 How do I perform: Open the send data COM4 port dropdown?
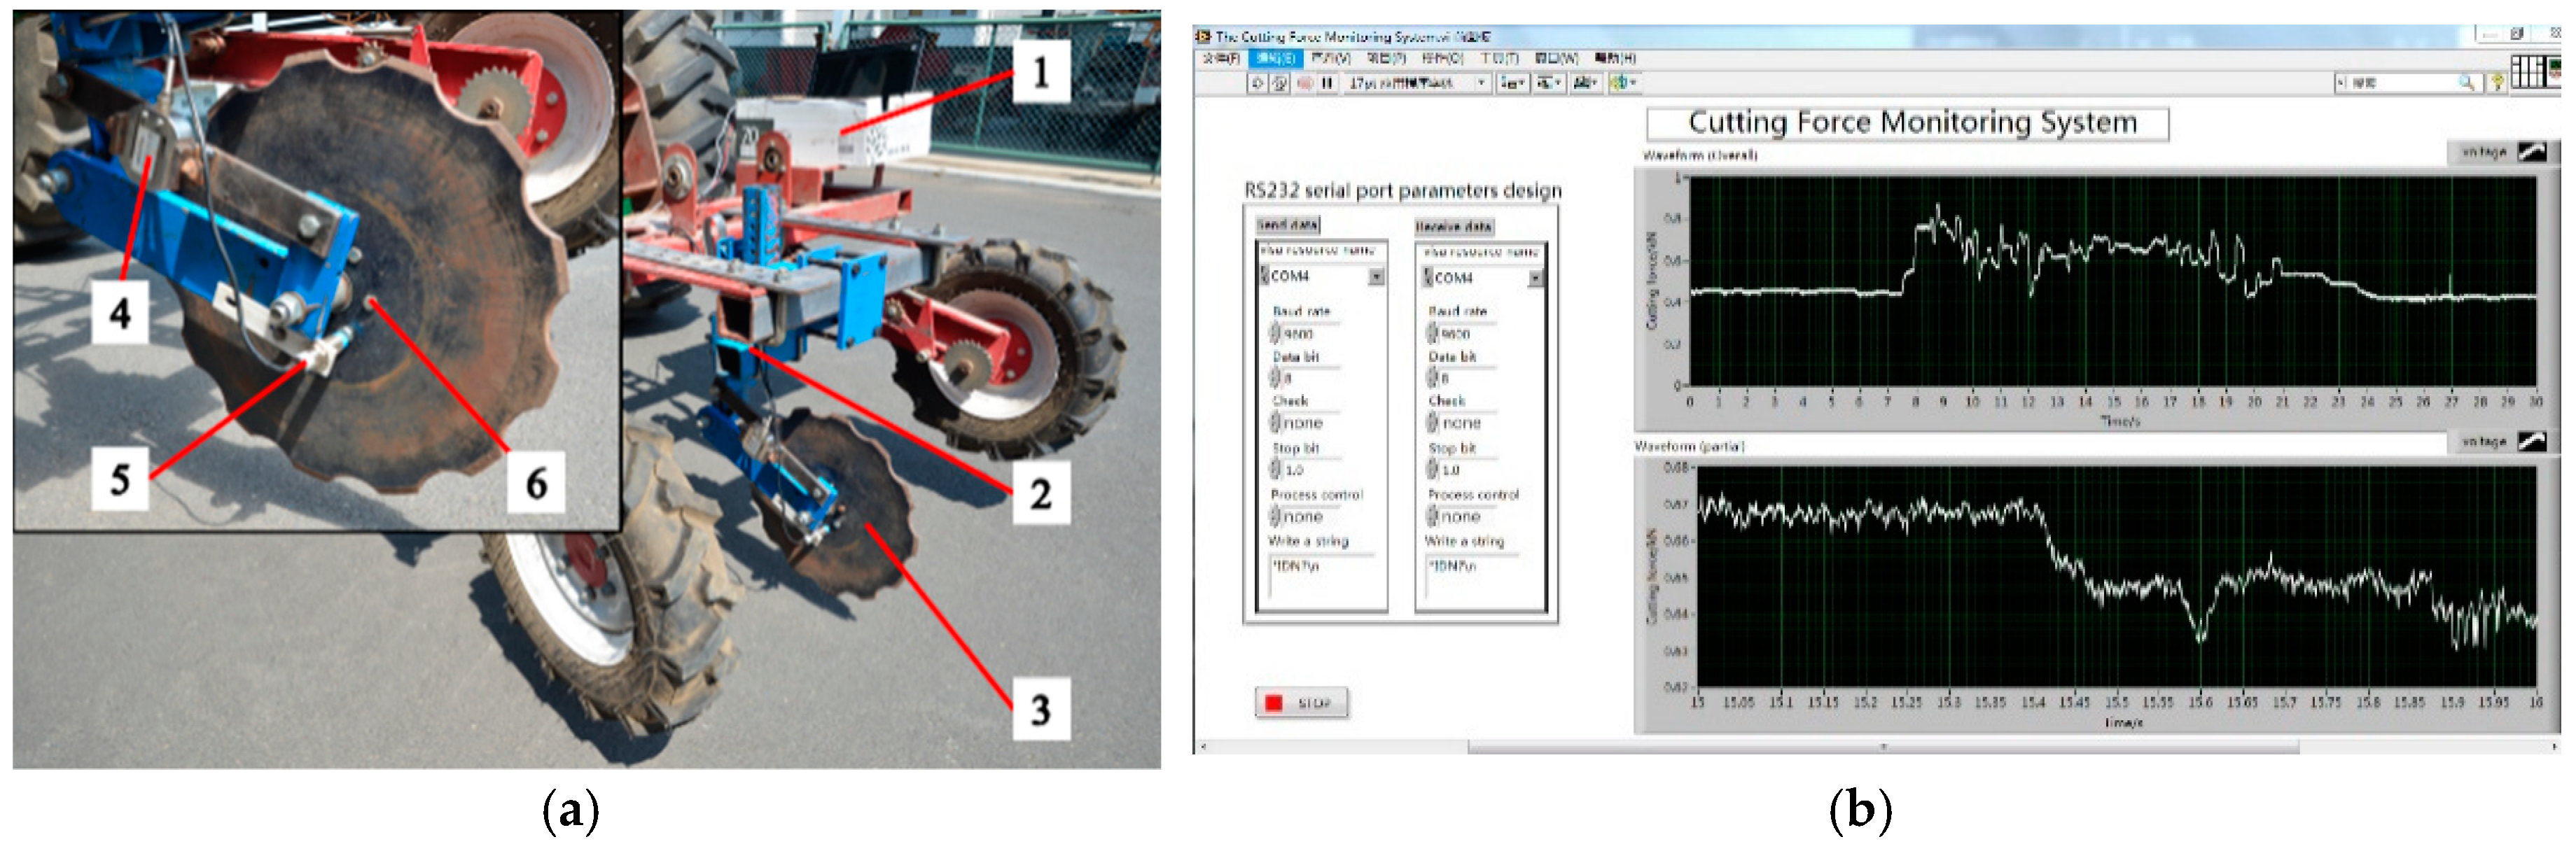tap(1376, 277)
